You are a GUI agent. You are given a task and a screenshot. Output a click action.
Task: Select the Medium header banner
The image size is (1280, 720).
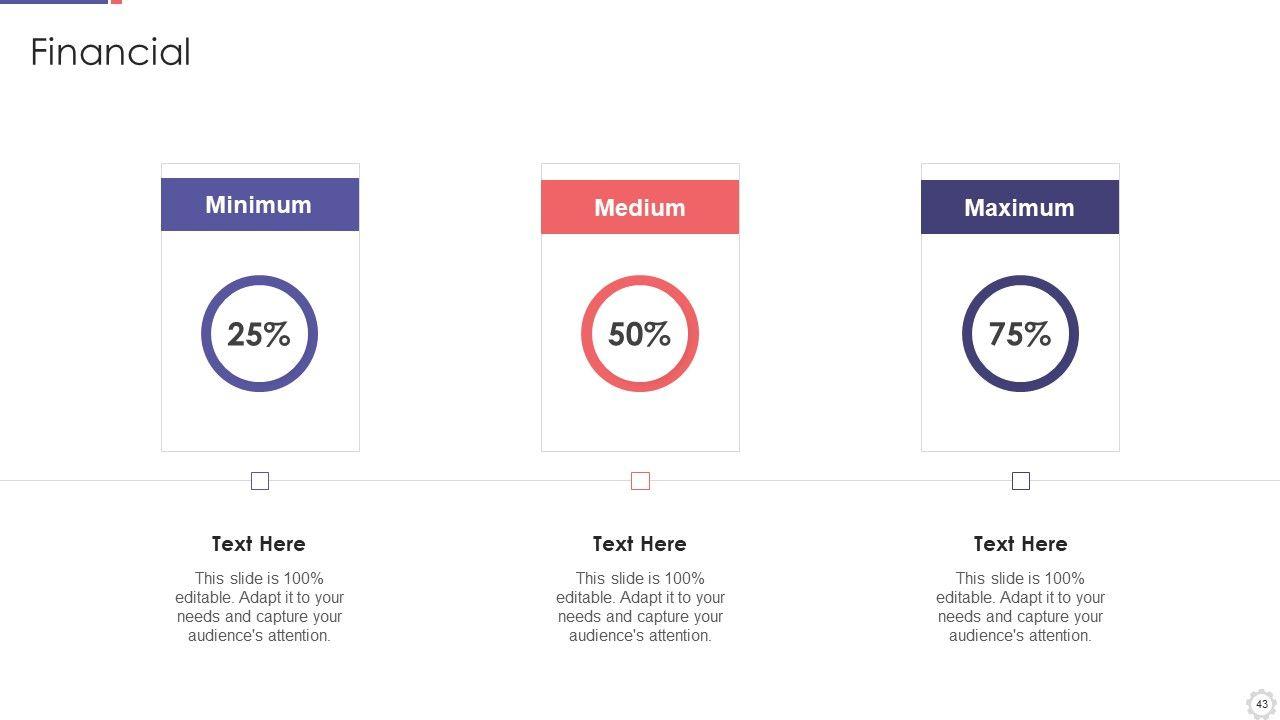pyautogui.click(x=640, y=207)
